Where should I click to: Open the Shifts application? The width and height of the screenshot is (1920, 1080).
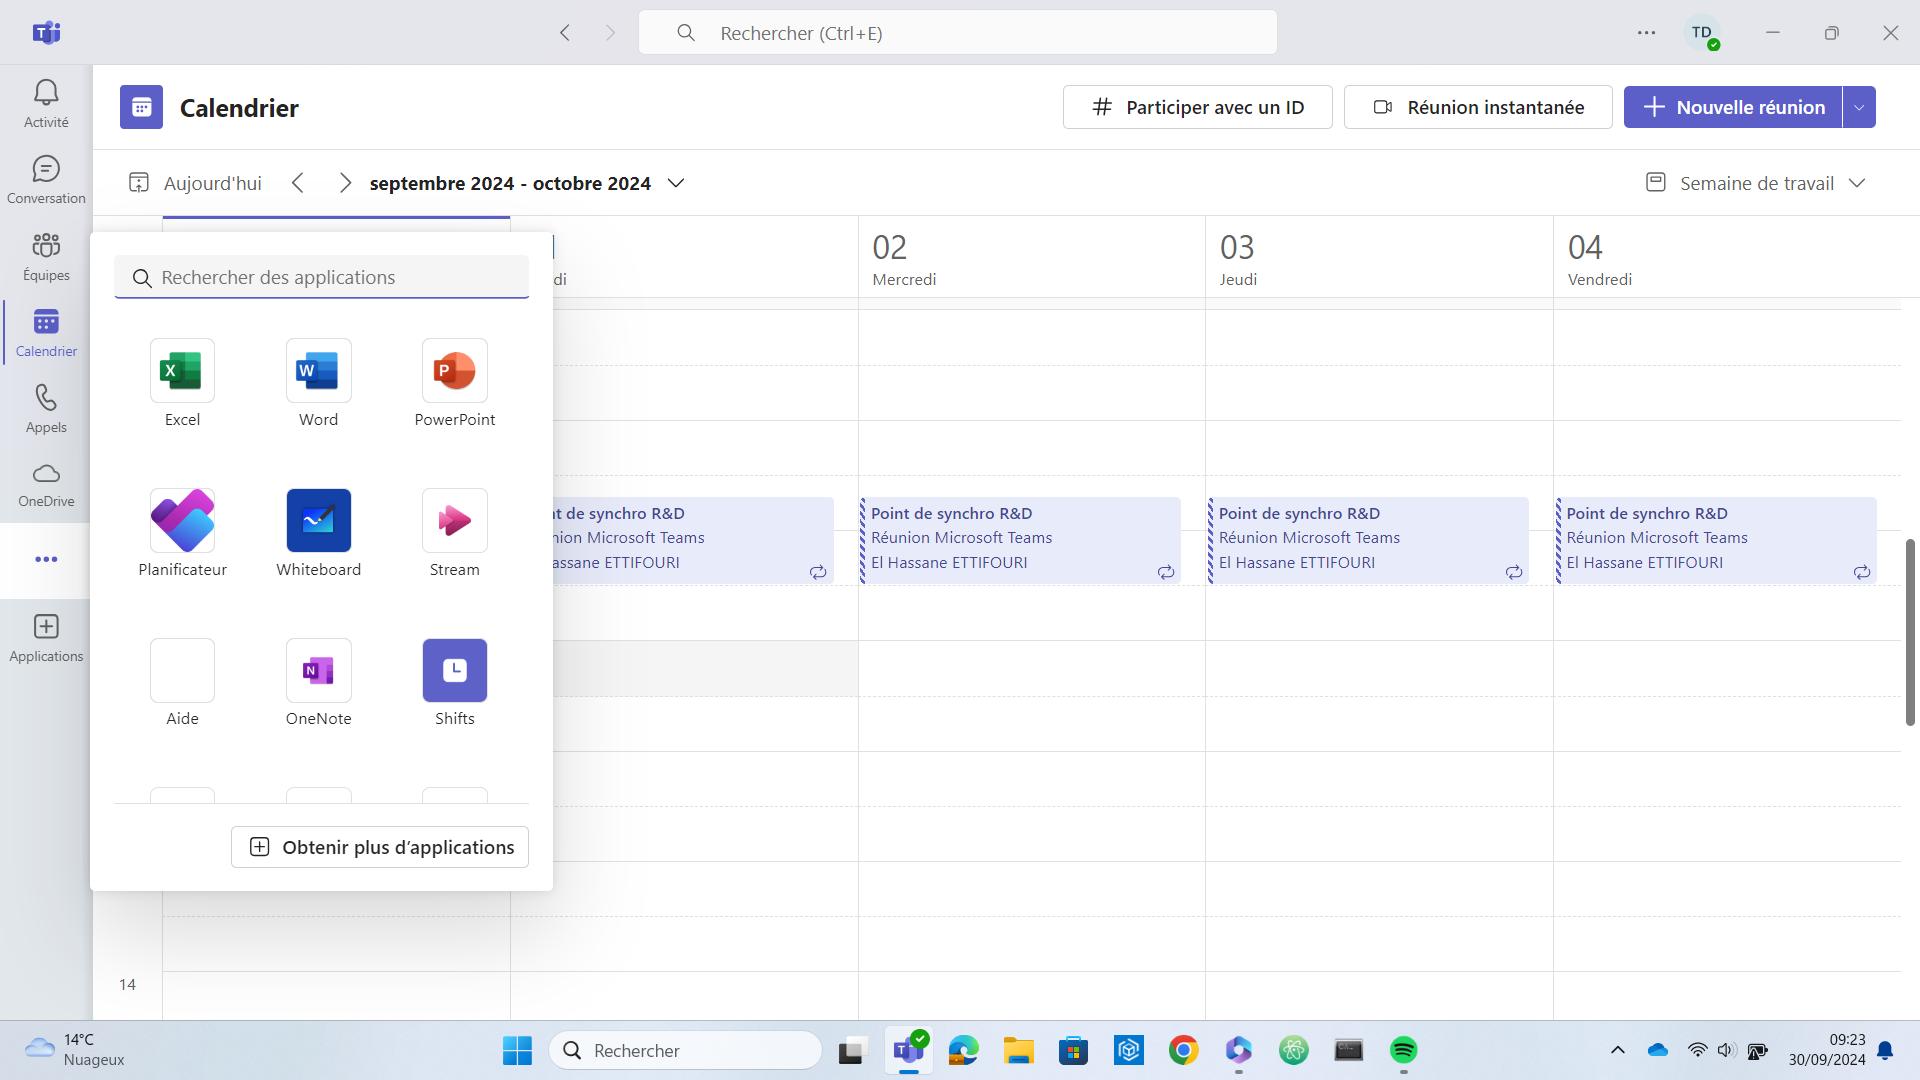455,671
